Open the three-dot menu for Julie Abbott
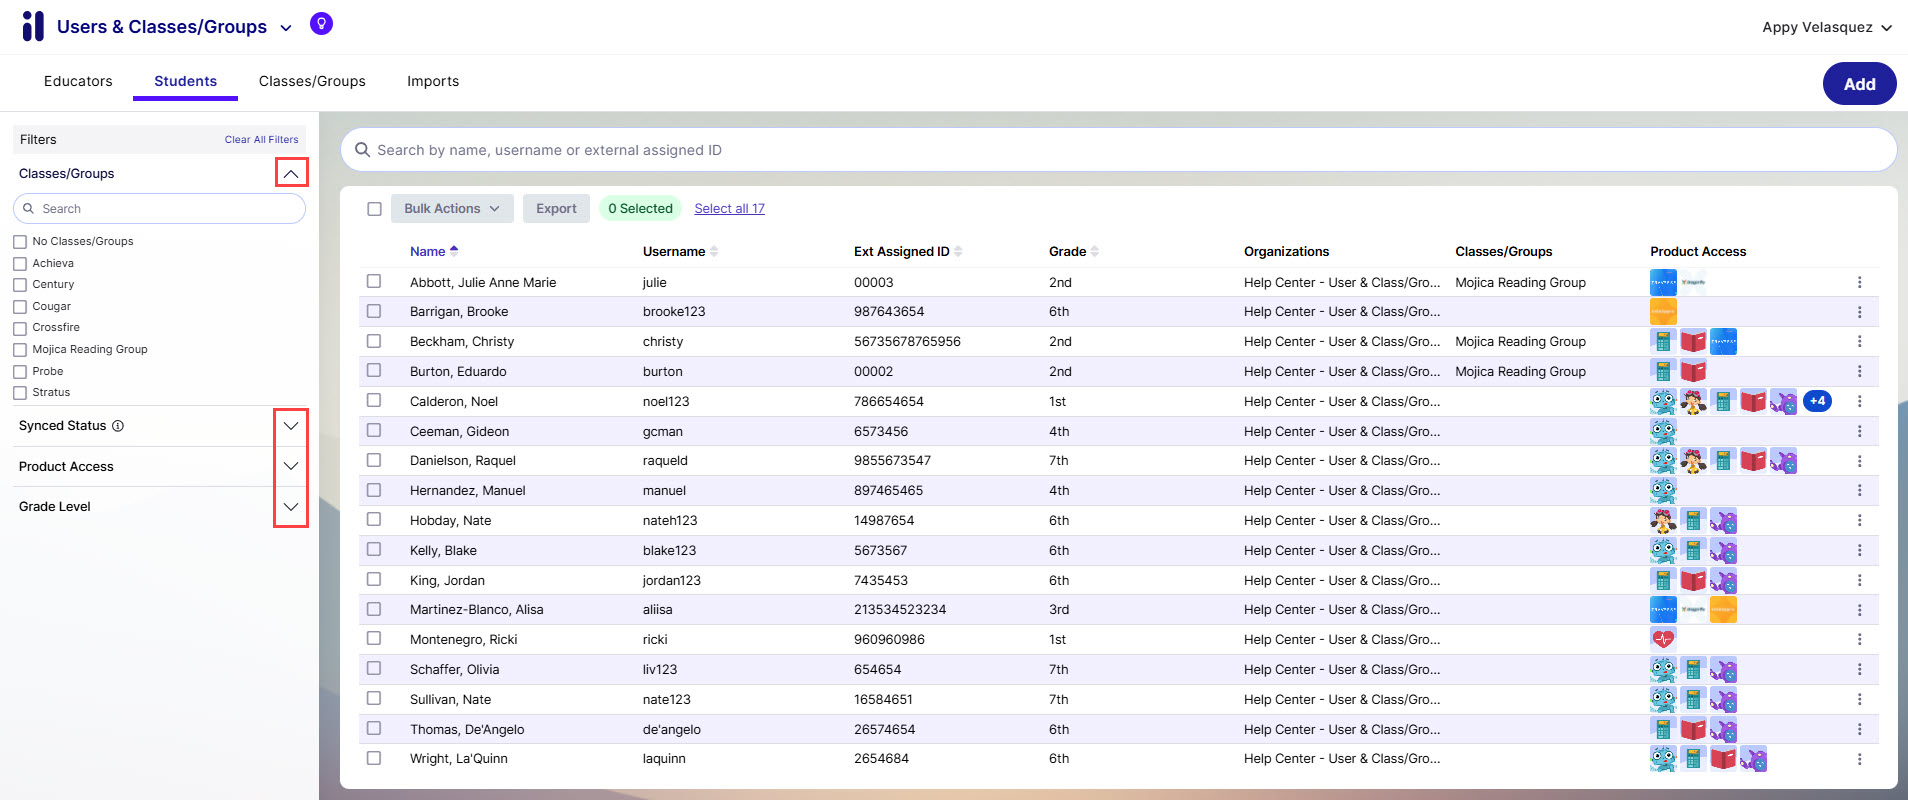 point(1859,283)
